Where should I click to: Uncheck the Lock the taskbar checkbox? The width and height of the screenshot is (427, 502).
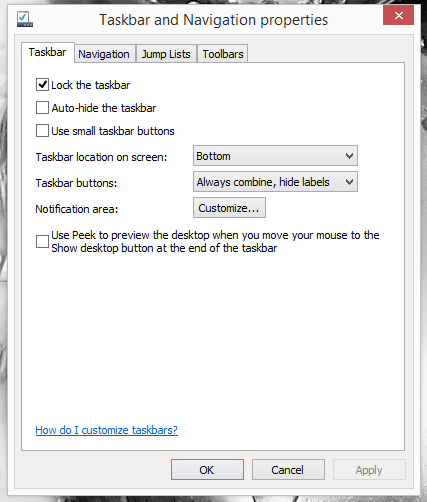[x=42, y=85]
